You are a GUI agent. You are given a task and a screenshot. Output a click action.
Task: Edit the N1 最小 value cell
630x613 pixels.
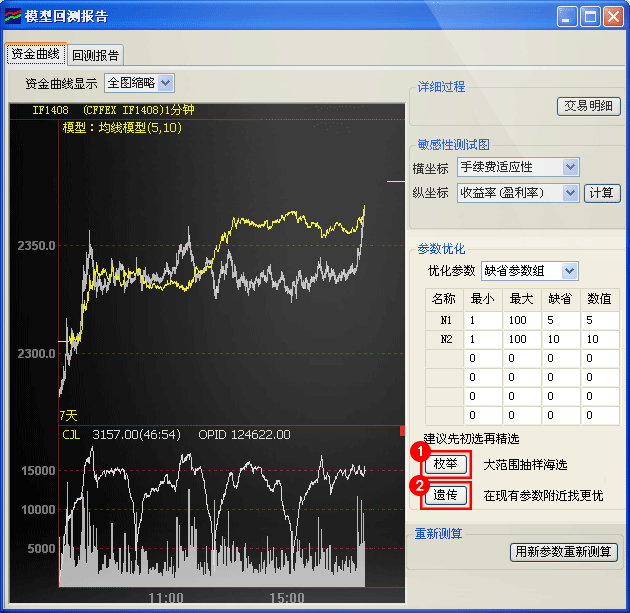(483, 320)
